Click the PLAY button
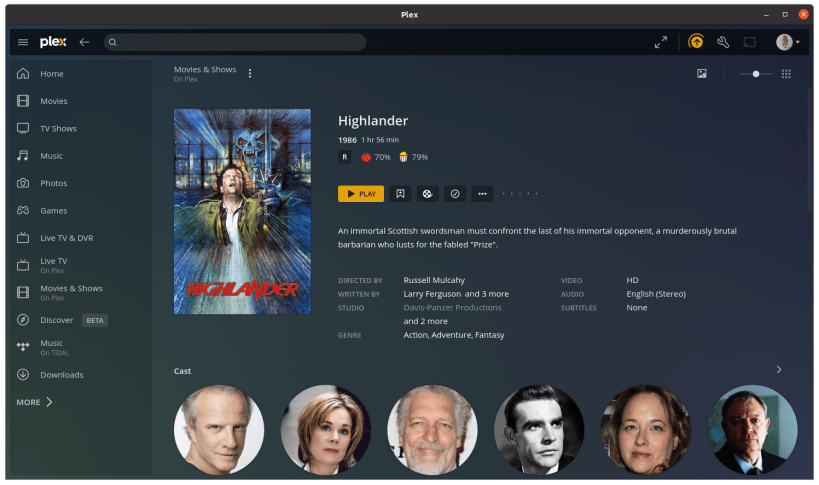The height and width of the screenshot is (485, 819). click(361, 194)
